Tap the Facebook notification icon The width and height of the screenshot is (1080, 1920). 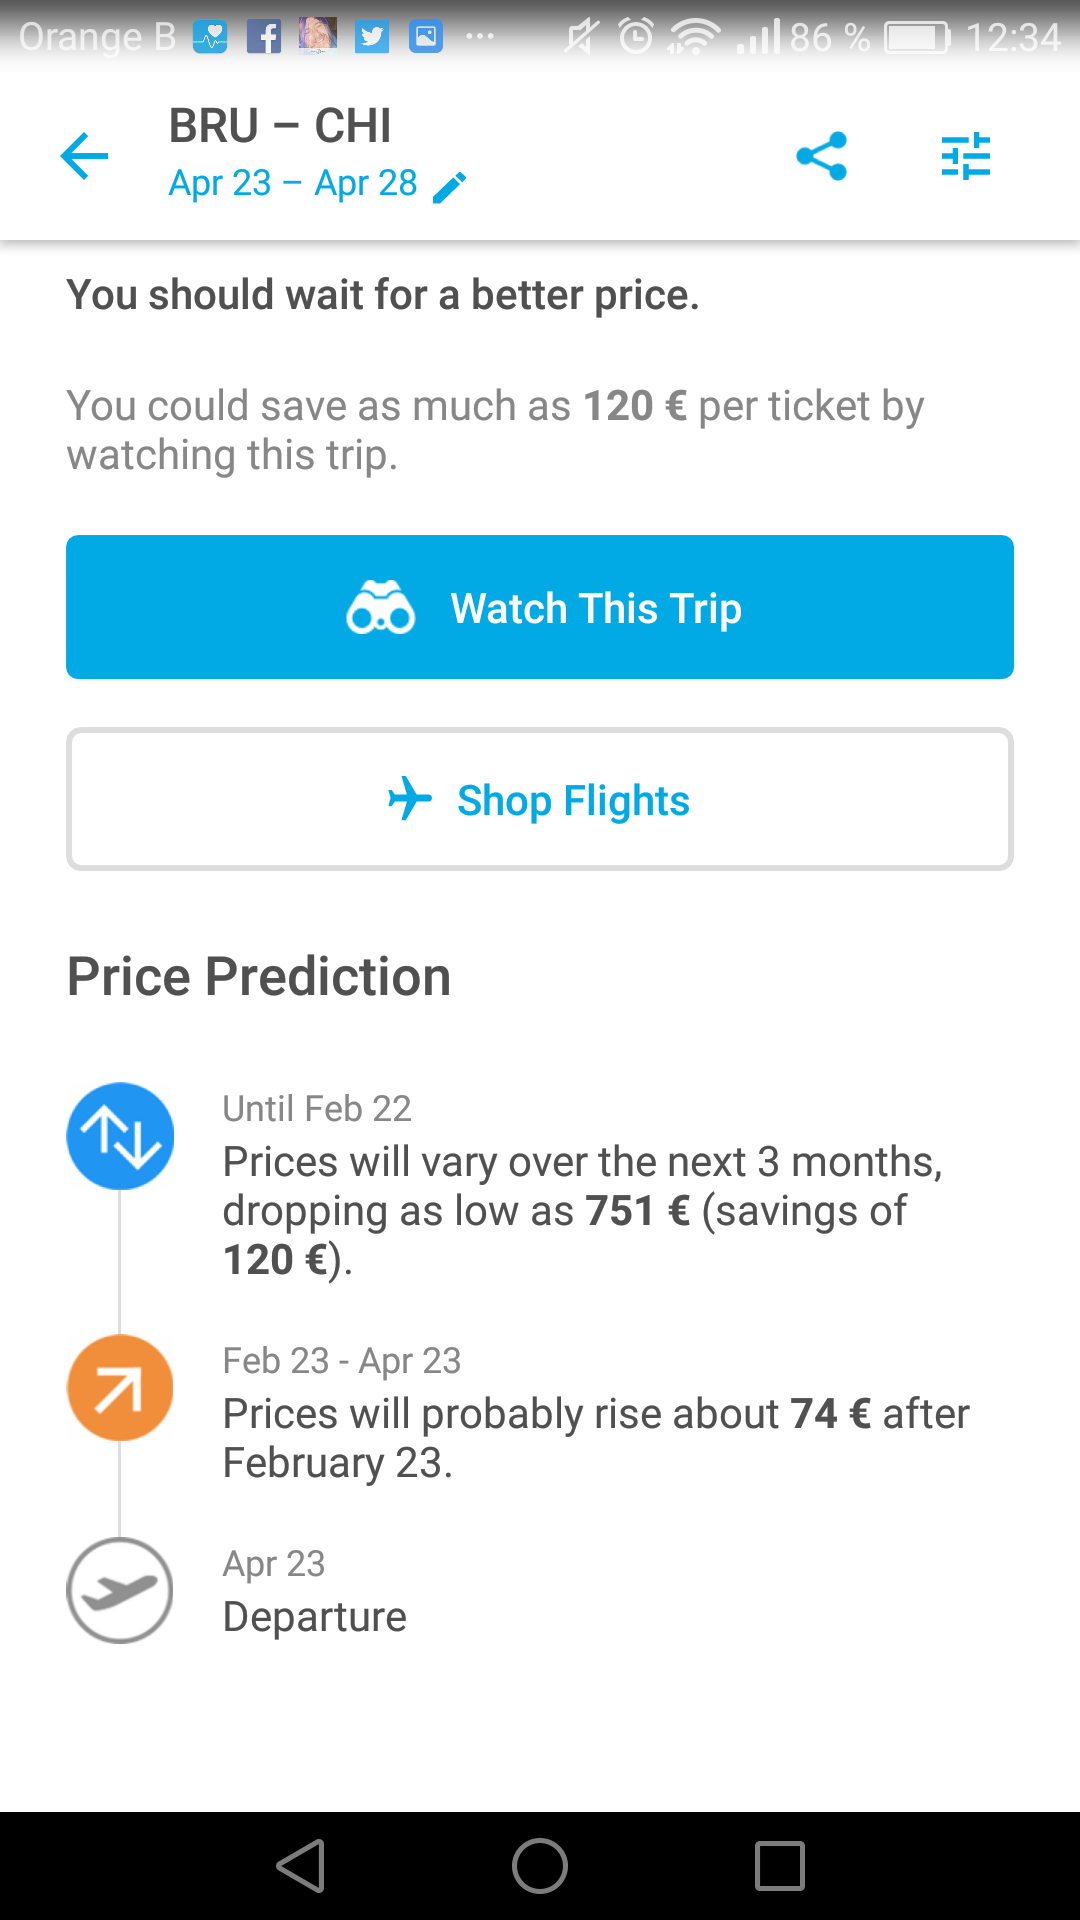coord(264,38)
